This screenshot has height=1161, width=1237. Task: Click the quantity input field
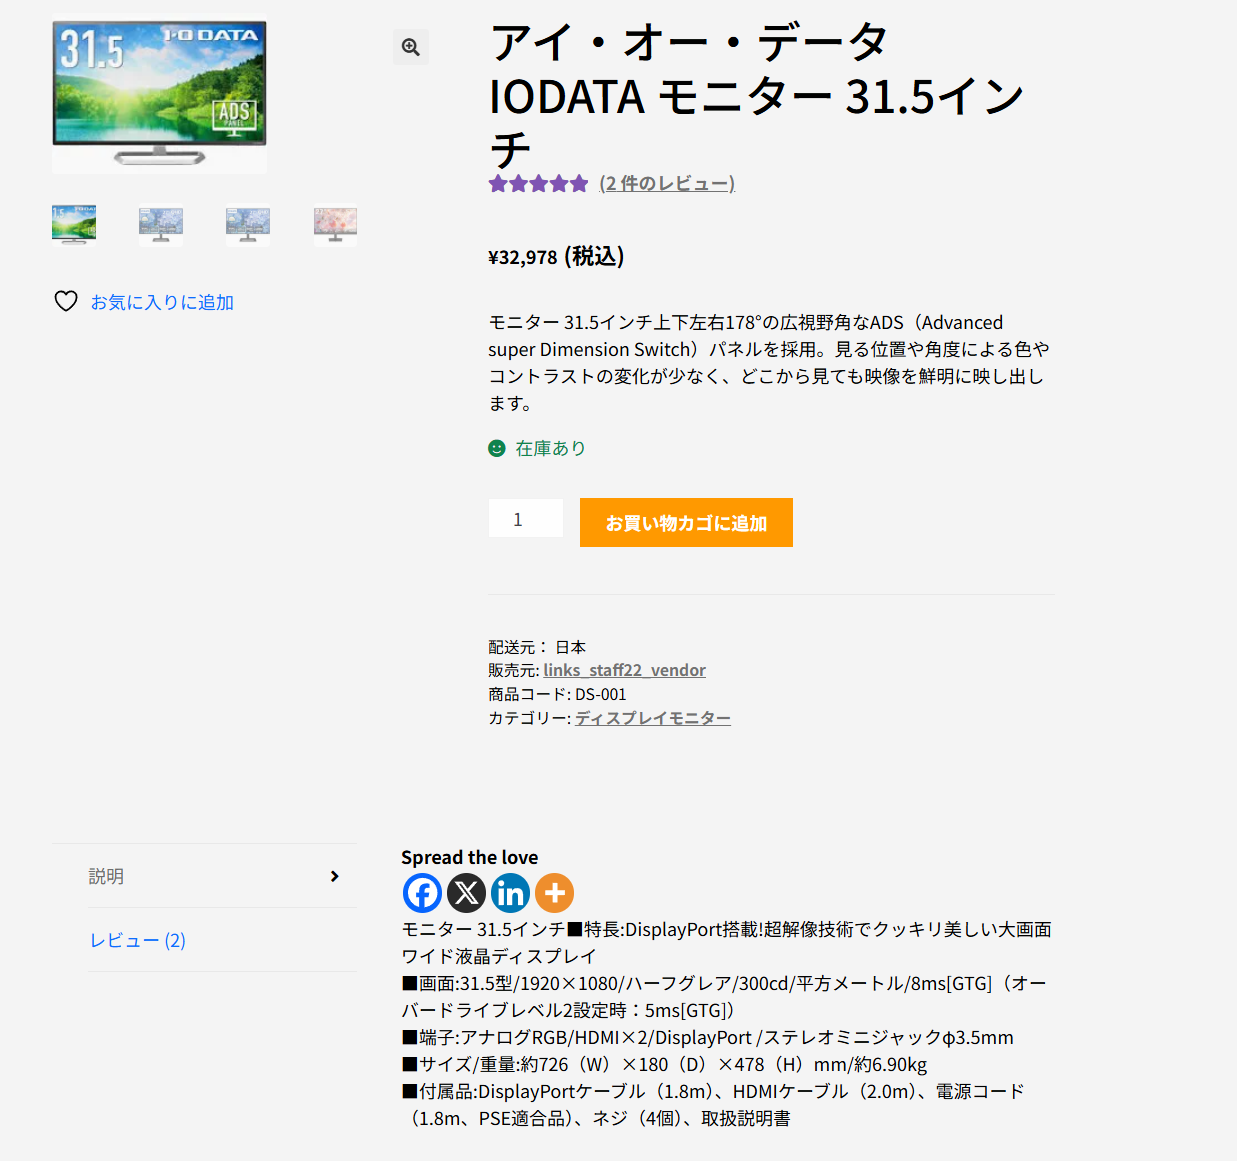526,518
